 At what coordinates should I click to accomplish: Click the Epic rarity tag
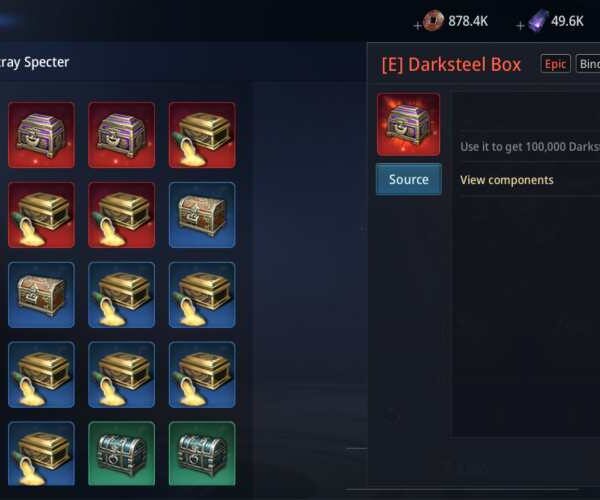556,64
